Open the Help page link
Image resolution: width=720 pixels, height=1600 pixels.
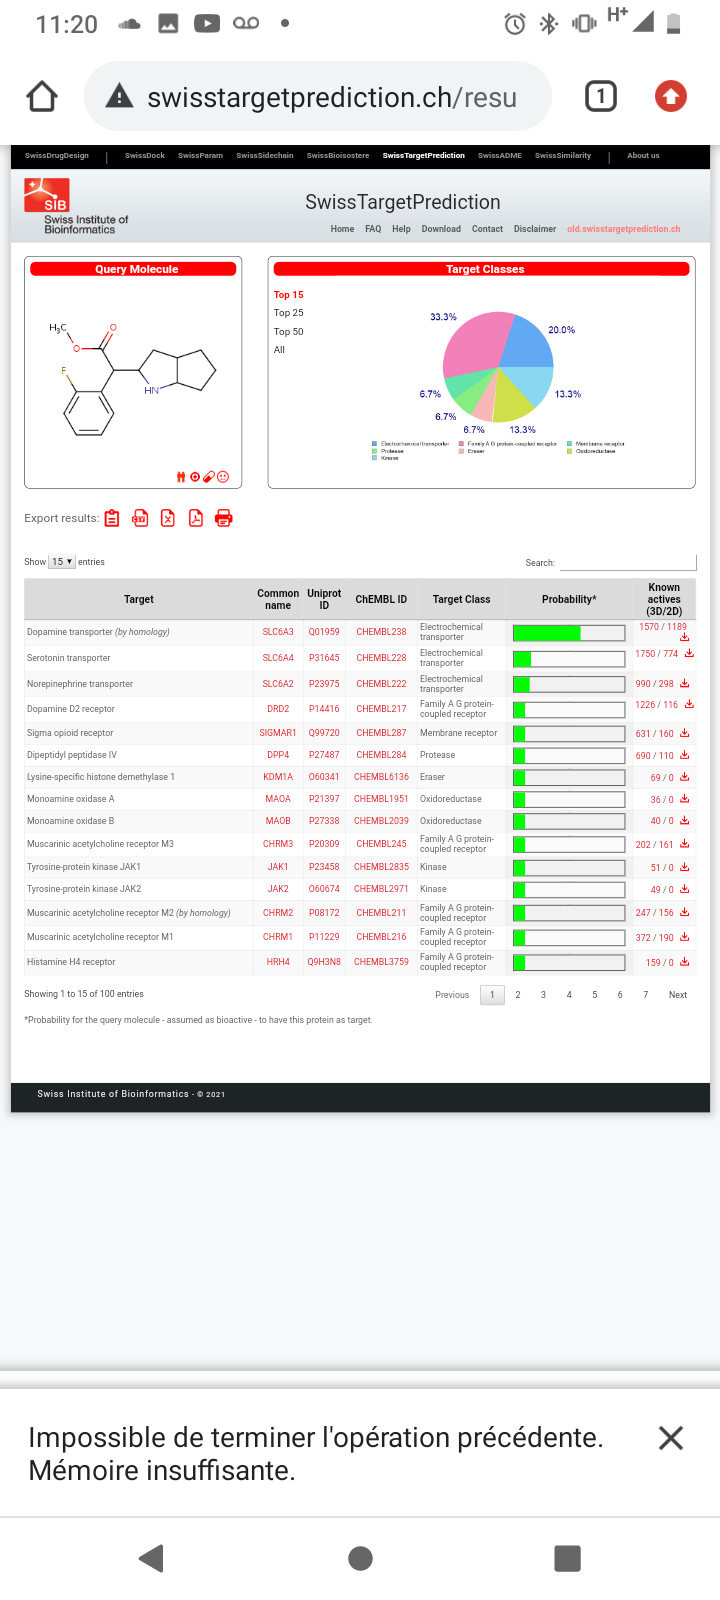point(401,229)
